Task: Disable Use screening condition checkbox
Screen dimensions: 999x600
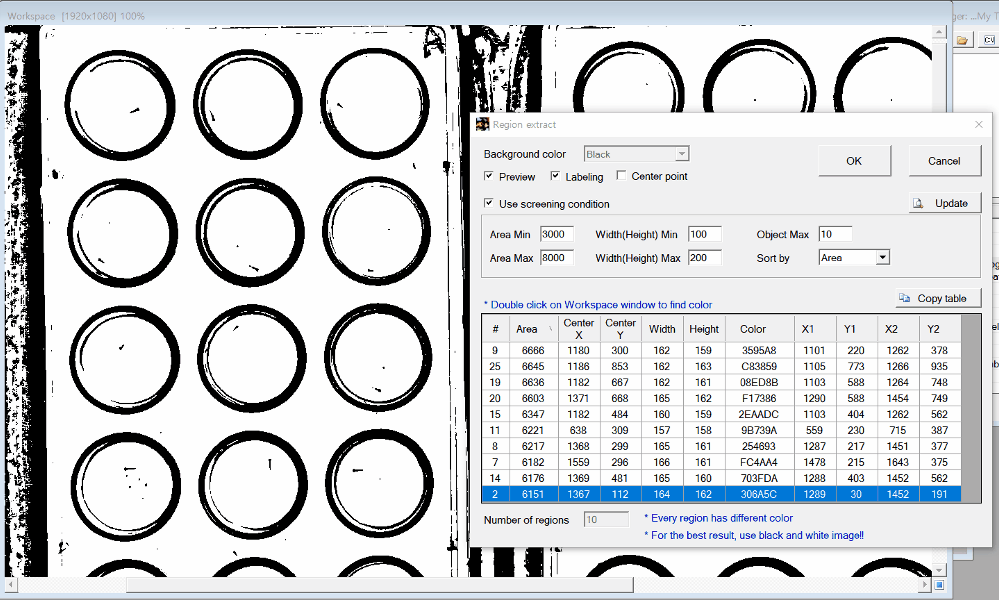Action: (489, 204)
